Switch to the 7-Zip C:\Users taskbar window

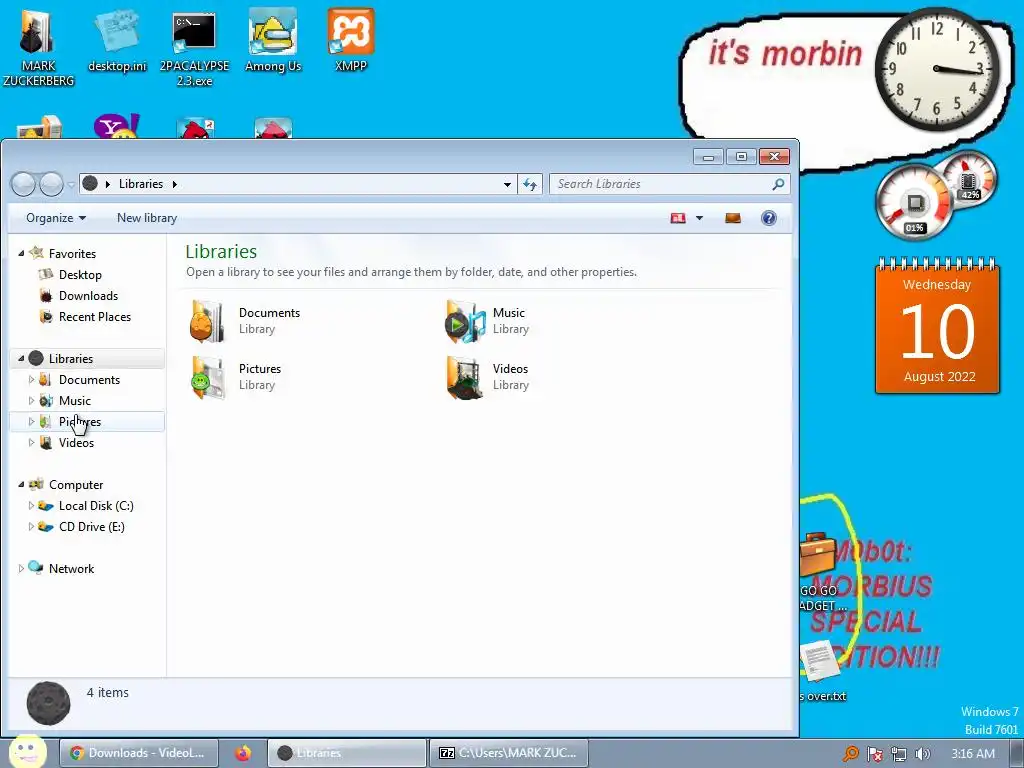pos(508,753)
